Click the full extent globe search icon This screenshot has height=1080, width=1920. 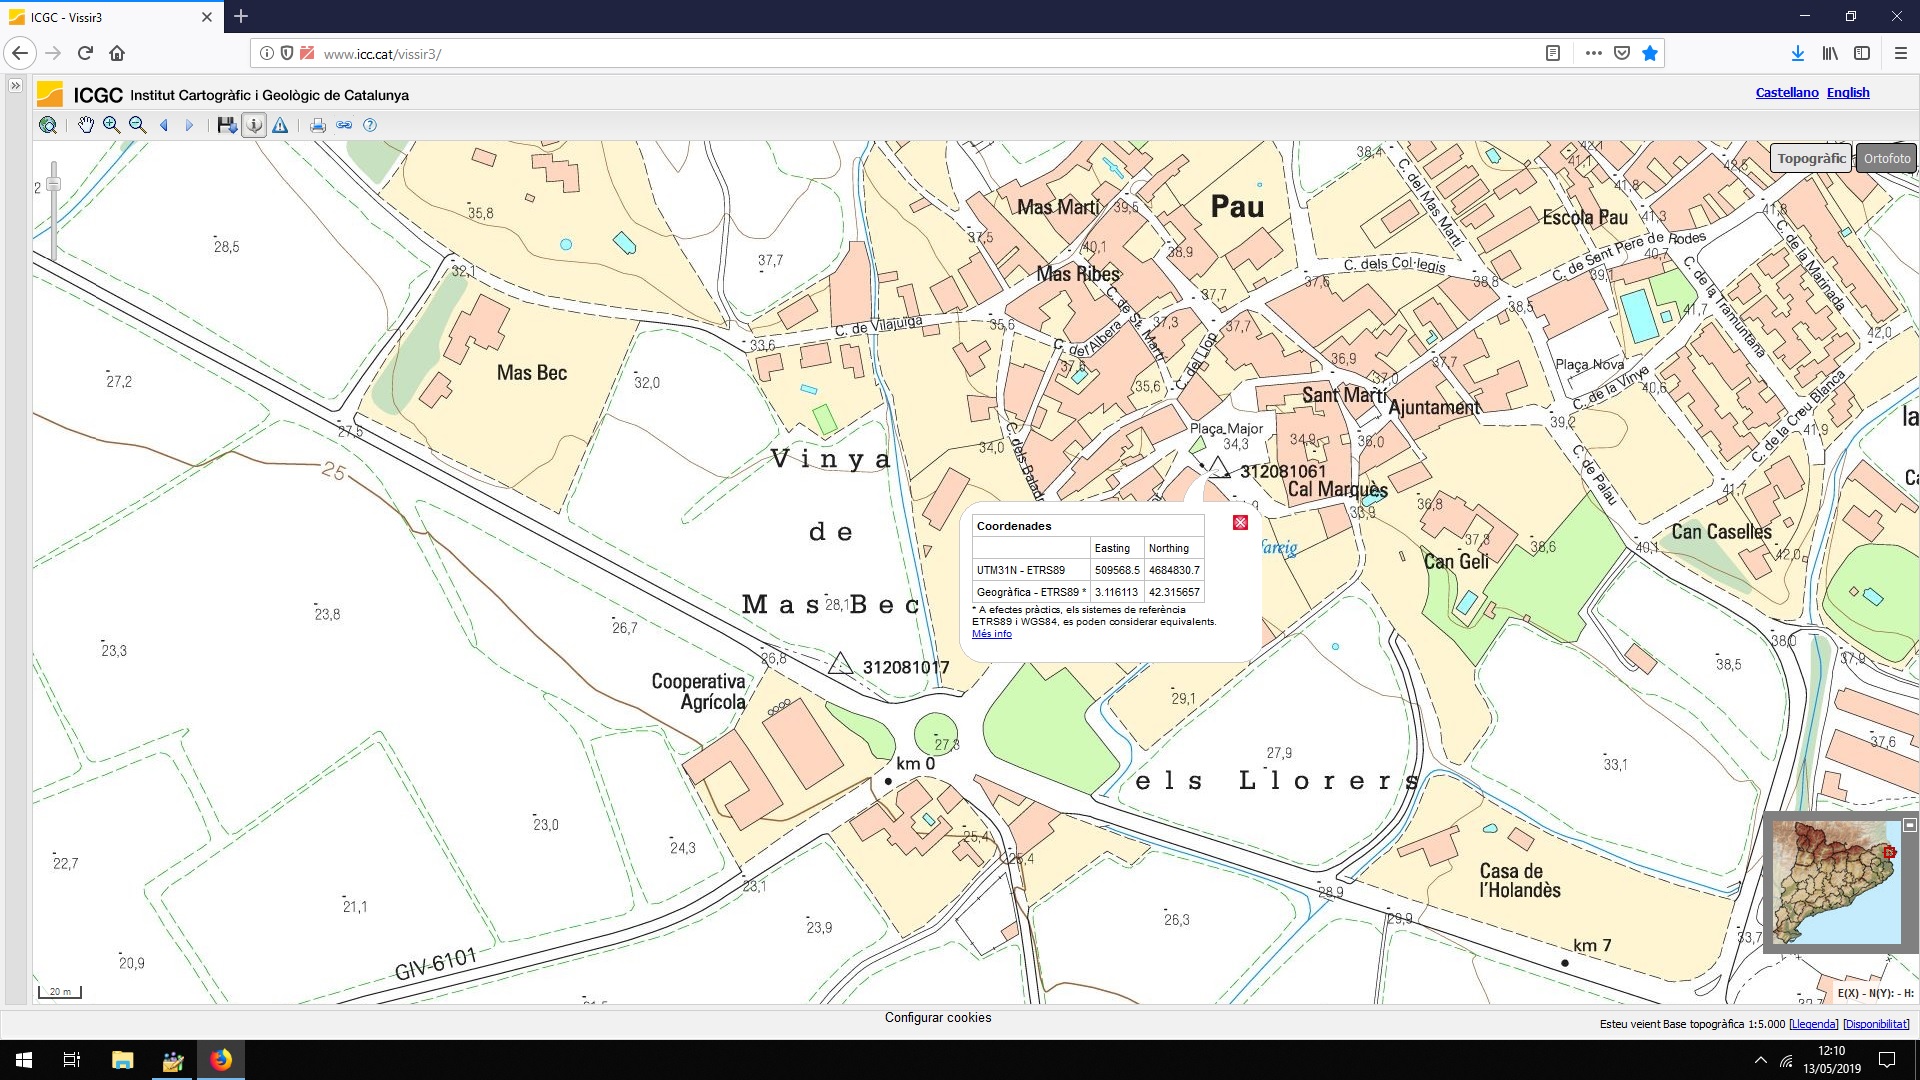coord(48,125)
